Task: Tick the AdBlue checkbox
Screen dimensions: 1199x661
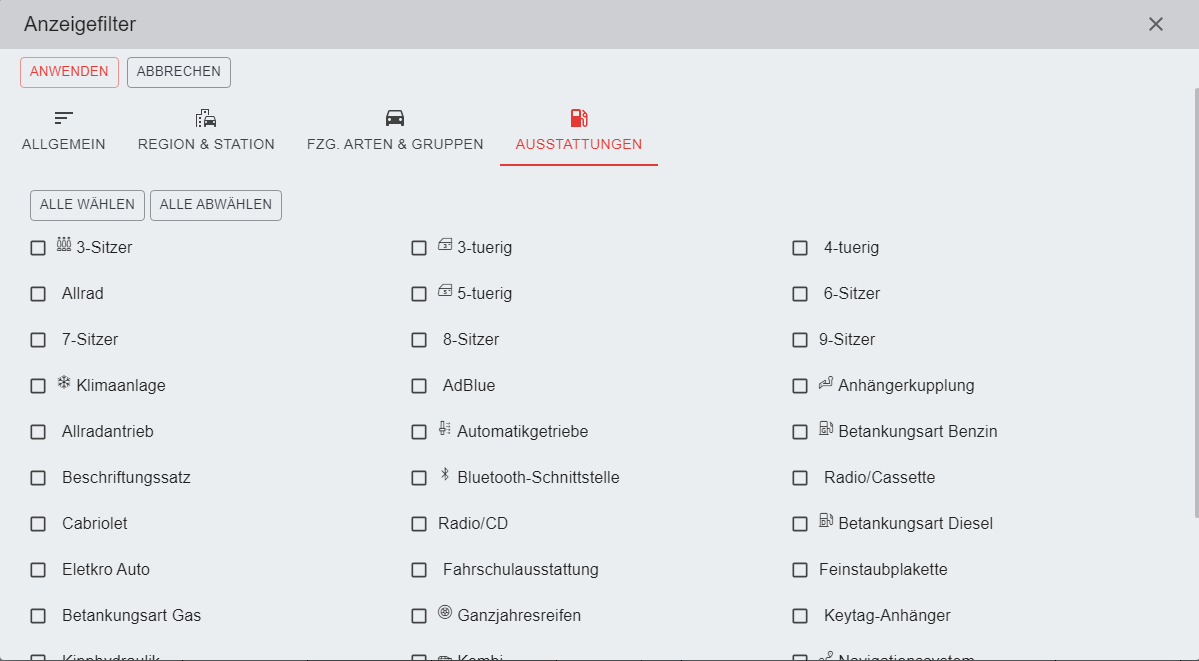Action: click(x=419, y=386)
